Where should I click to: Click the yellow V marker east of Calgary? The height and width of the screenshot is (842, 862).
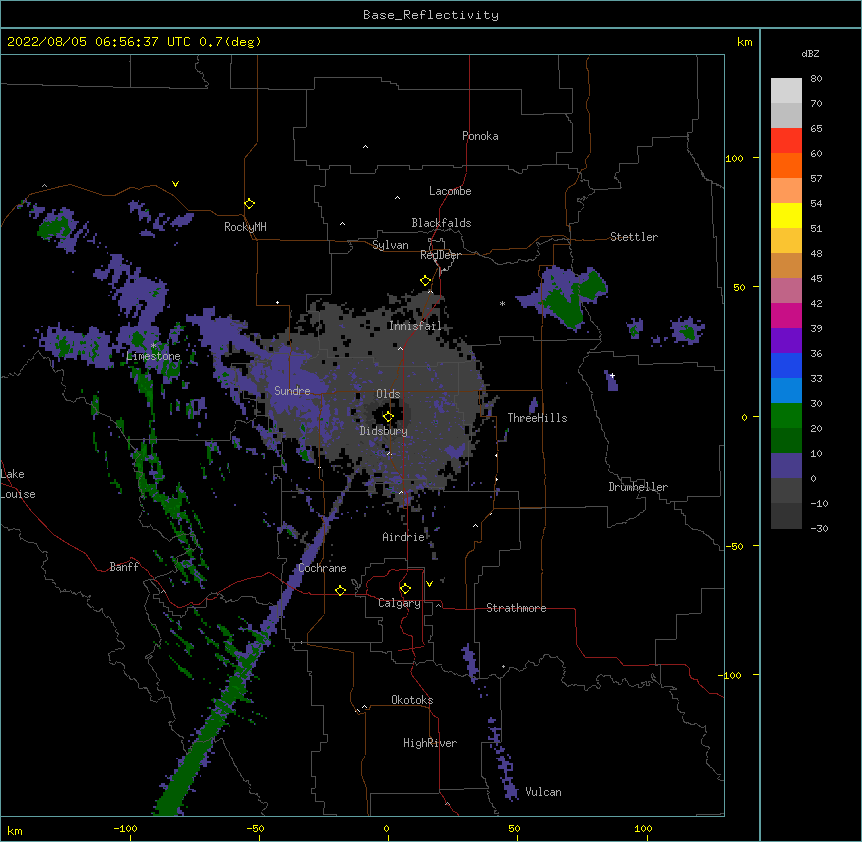[429, 584]
